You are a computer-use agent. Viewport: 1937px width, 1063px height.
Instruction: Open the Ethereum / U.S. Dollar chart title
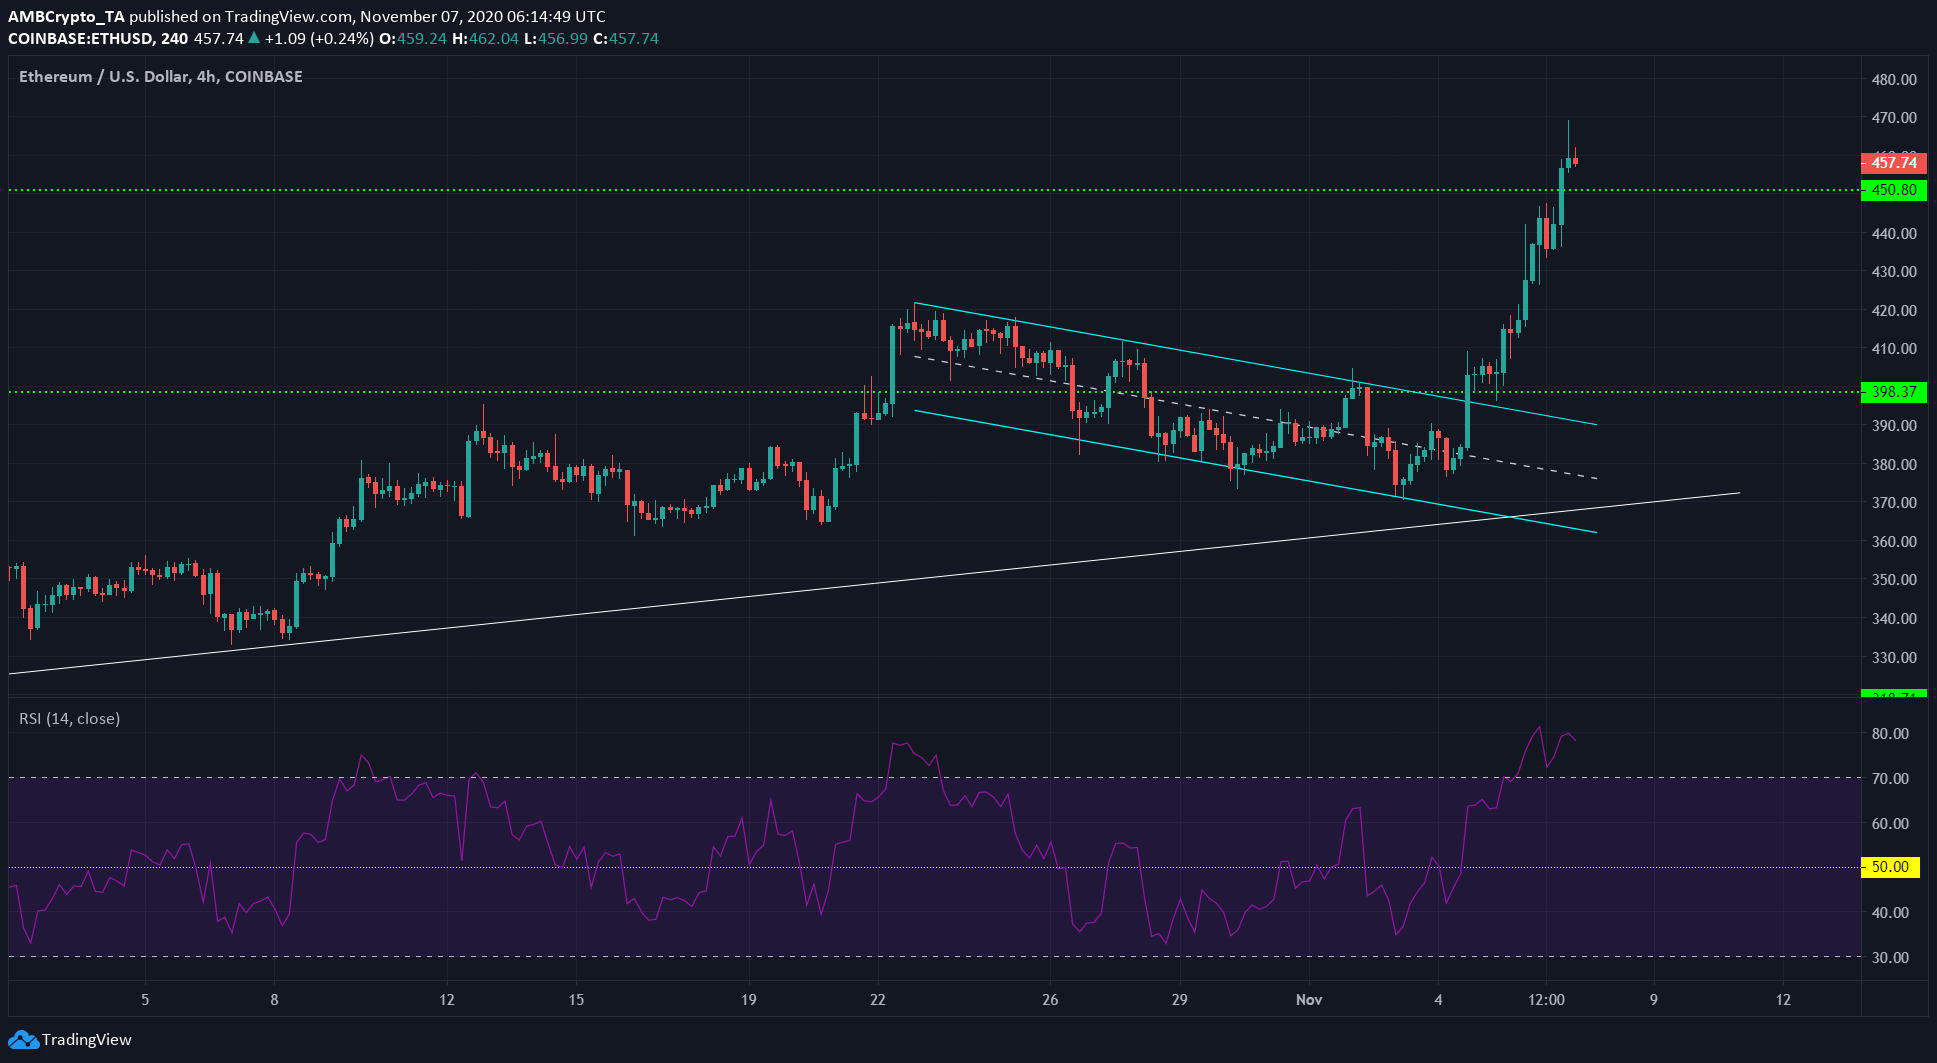(160, 76)
